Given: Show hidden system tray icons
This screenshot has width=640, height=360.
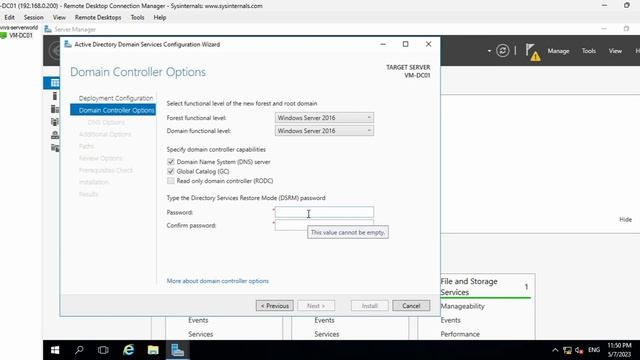Looking at the screenshot, I should [x=555, y=350].
